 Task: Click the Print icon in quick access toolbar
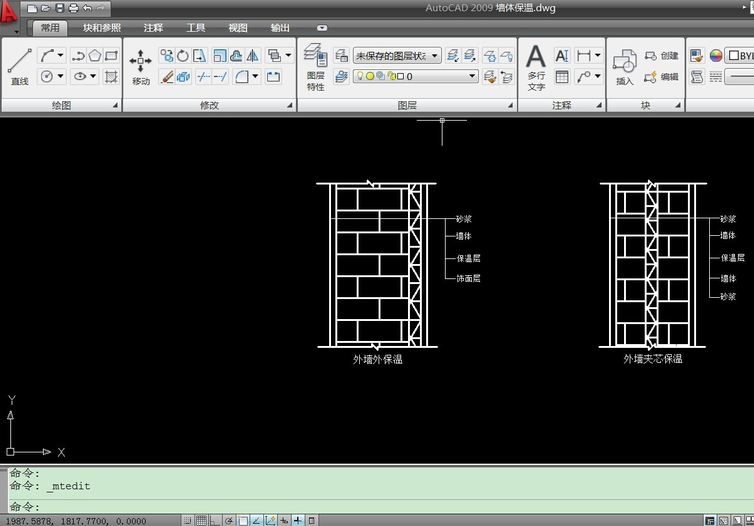tap(73, 8)
